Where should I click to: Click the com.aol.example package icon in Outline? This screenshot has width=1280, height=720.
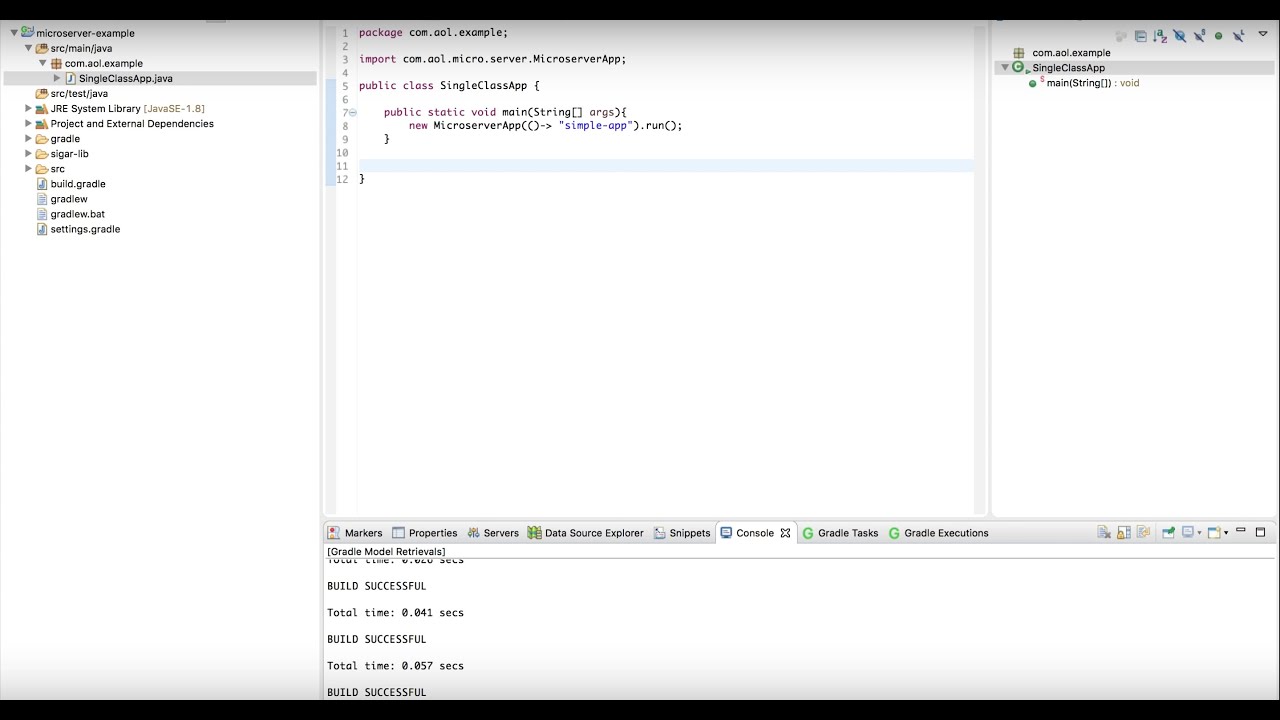pos(1019,53)
